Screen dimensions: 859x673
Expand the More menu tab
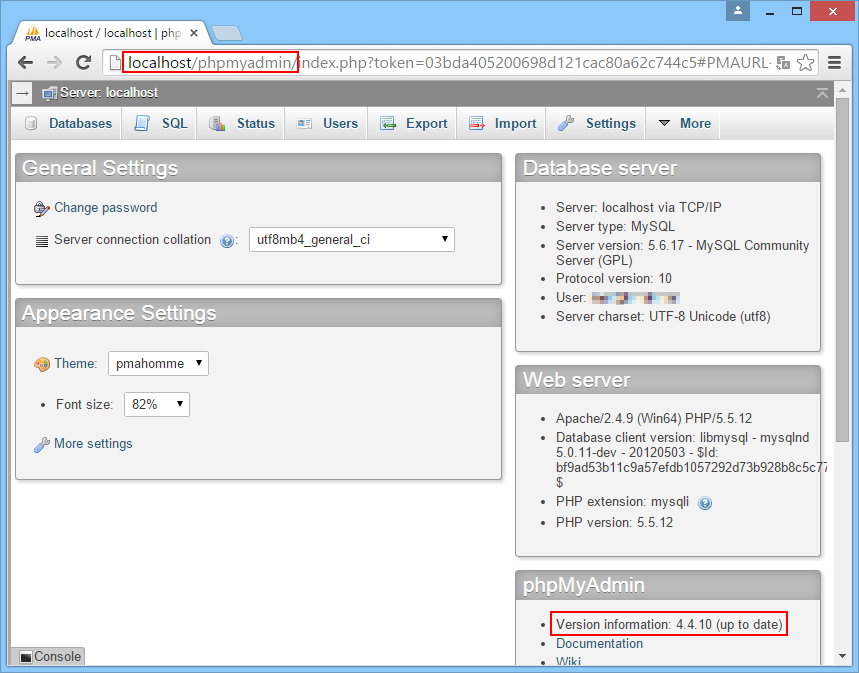pyautogui.click(x=683, y=123)
